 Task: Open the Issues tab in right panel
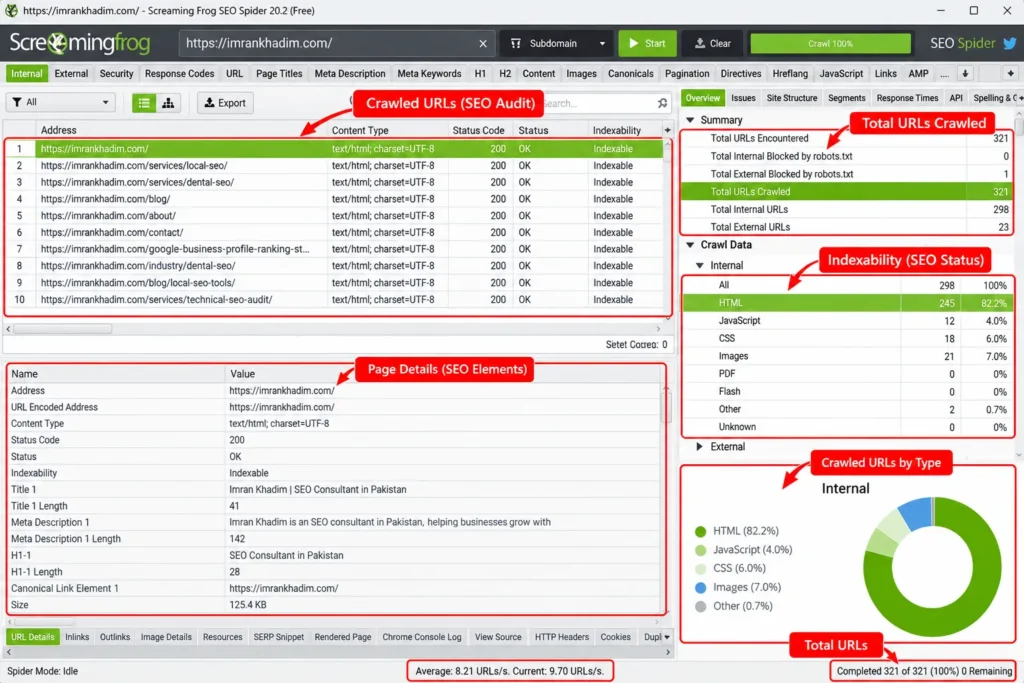743,98
